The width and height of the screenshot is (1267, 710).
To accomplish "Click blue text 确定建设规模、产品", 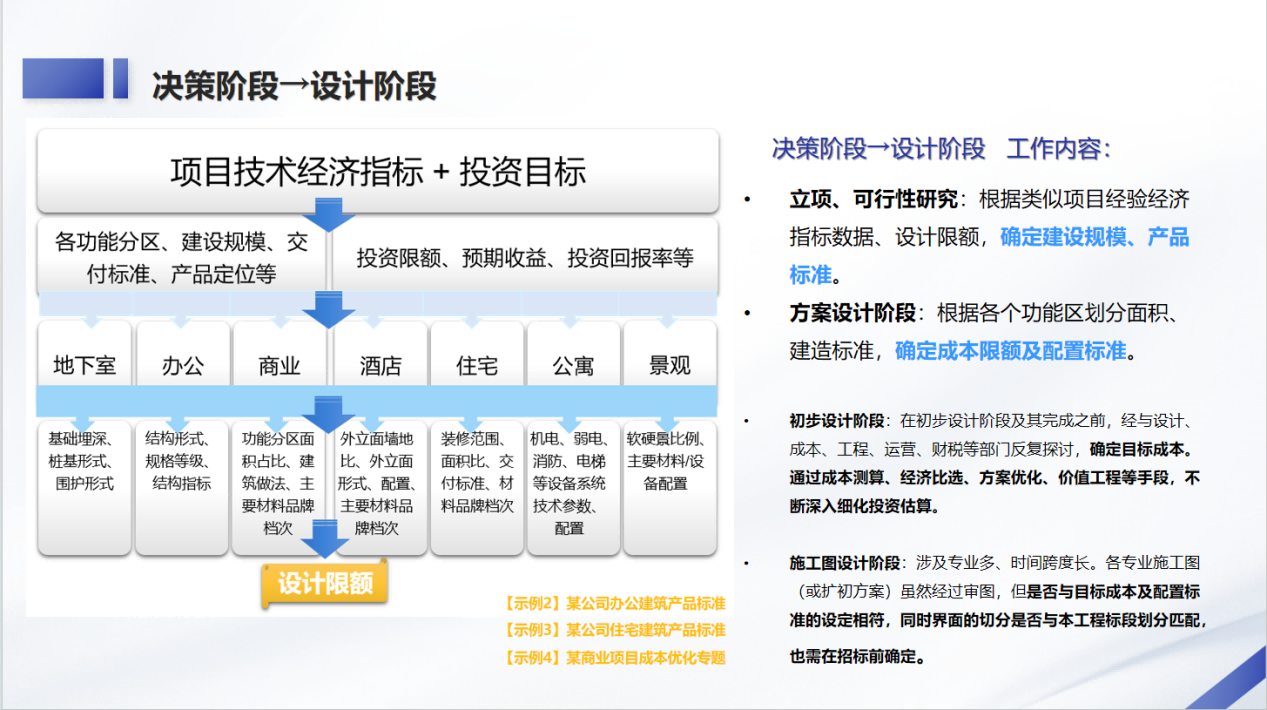I will point(1095,237).
